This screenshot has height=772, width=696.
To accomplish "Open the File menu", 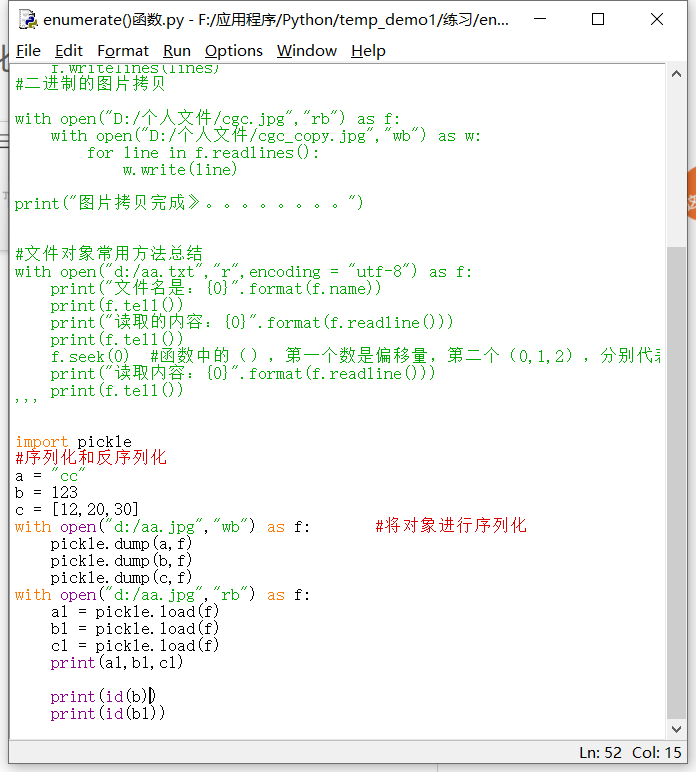I will [x=28, y=51].
